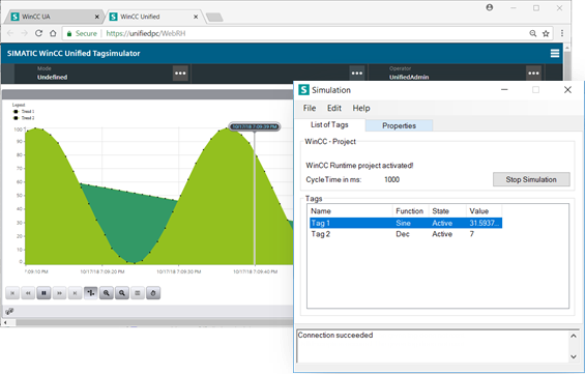Viewport: 585px width, 374px height.
Task: Click Trend 2 legend color marker
Action: 16,118
